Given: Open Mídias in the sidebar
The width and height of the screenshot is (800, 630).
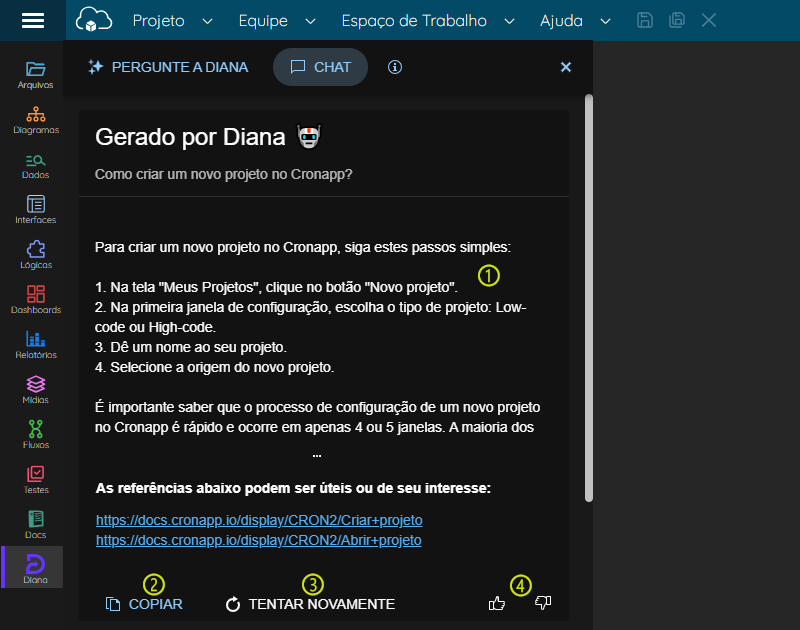Looking at the screenshot, I should coord(35,390).
